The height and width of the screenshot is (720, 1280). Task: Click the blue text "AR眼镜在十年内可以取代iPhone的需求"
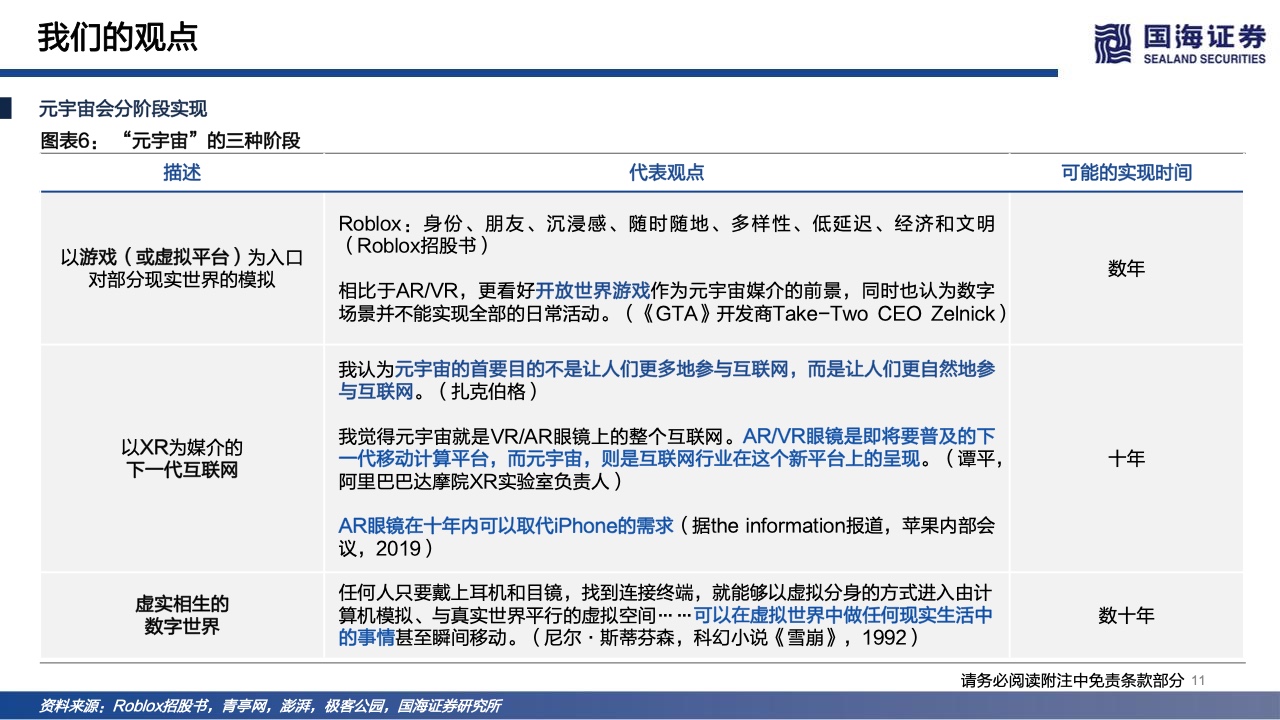506,526
